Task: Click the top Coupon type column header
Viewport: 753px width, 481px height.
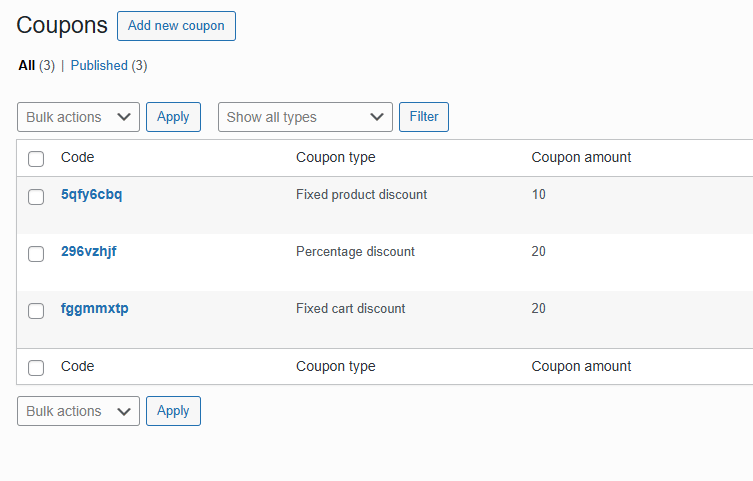Action: click(335, 157)
